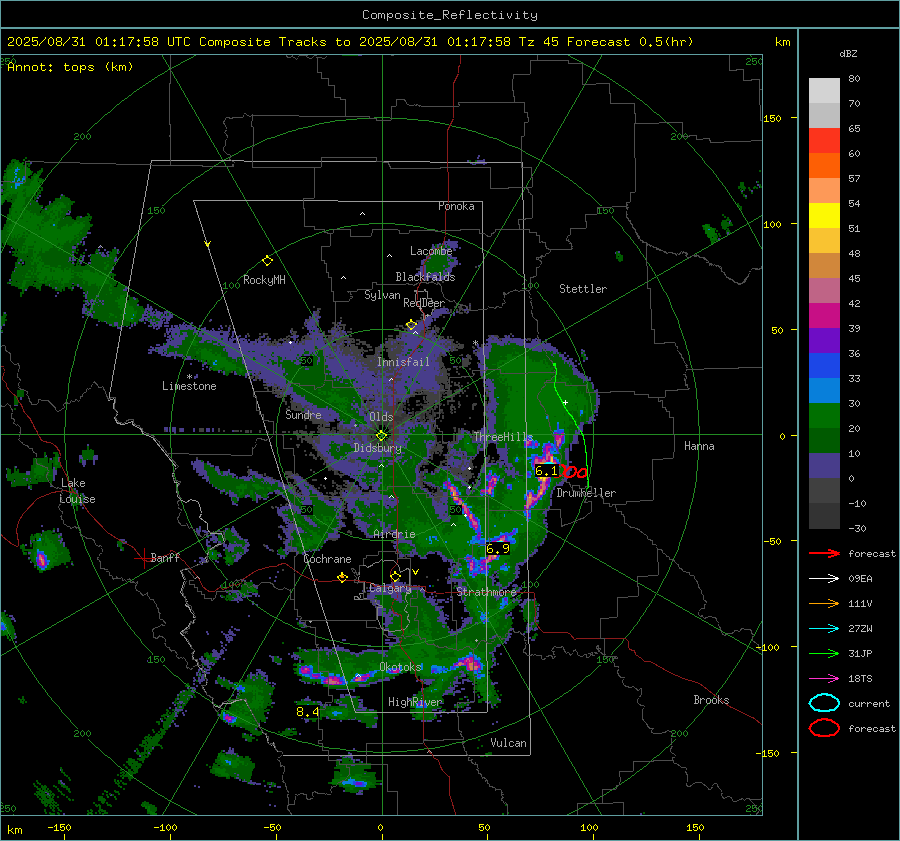Select the orange 111V track arrow
The height and width of the screenshot is (841, 900).
(824, 603)
